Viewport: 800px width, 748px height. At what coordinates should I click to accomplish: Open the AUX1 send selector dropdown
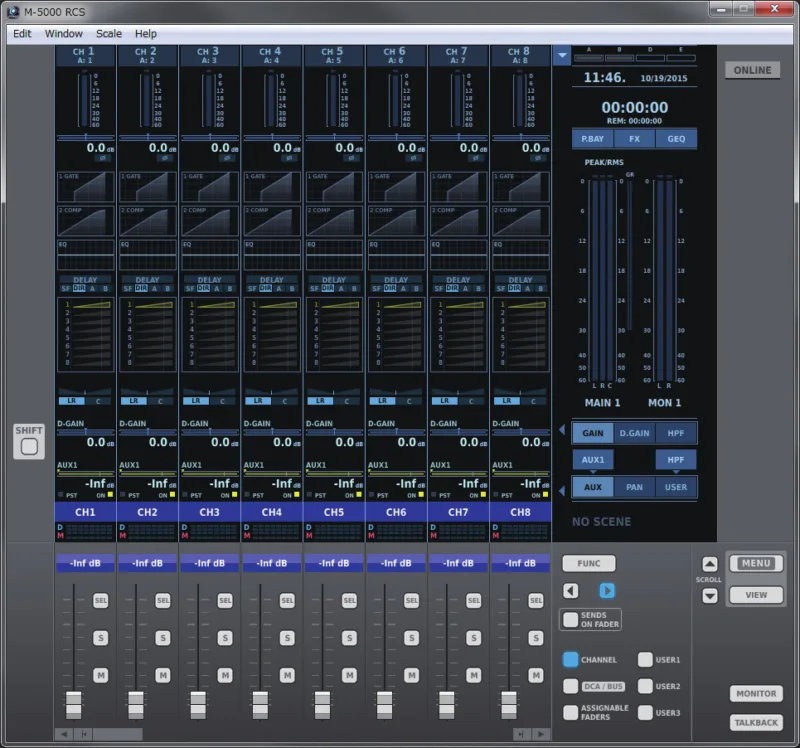[x=593, y=460]
